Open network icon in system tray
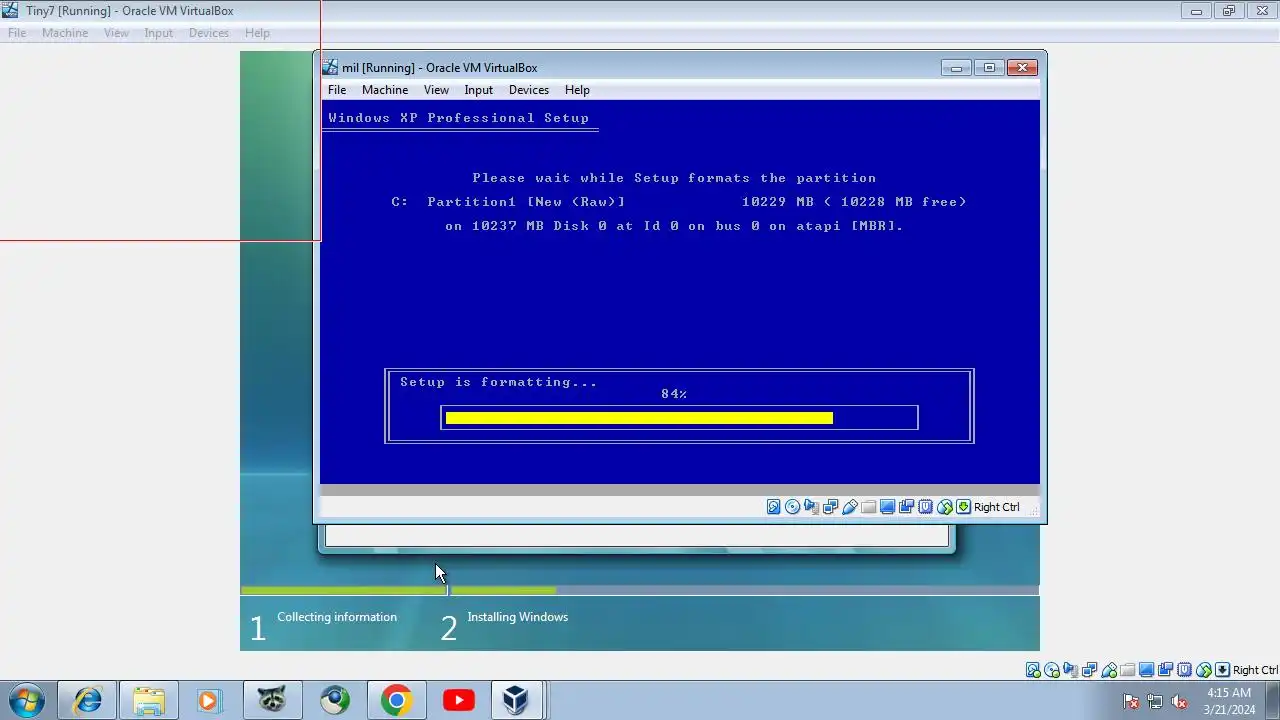The image size is (1280, 720). click(x=1155, y=701)
